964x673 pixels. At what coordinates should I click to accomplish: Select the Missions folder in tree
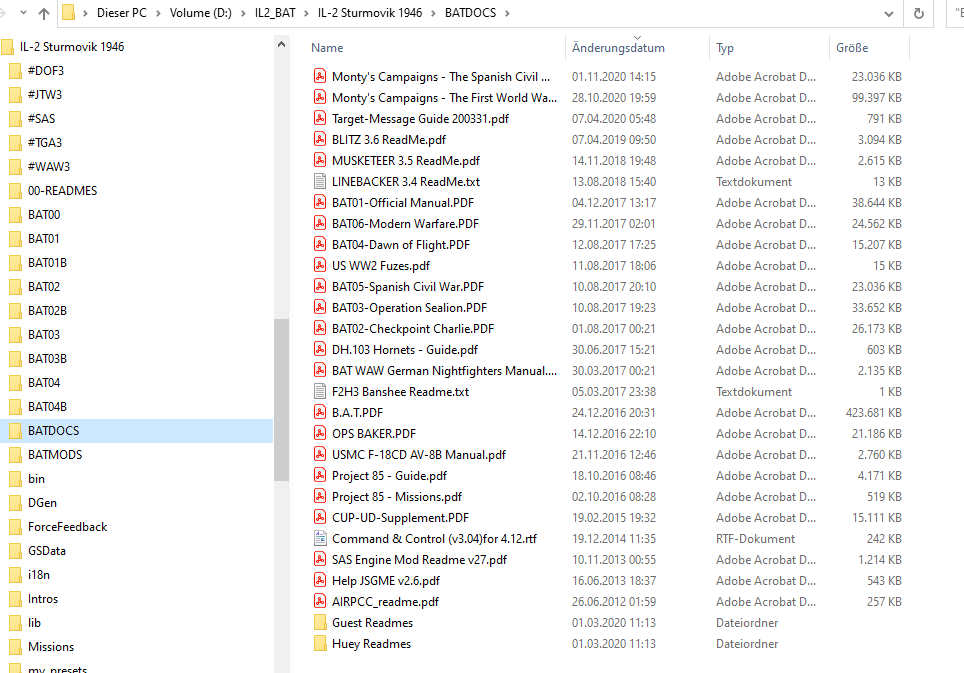(x=51, y=647)
